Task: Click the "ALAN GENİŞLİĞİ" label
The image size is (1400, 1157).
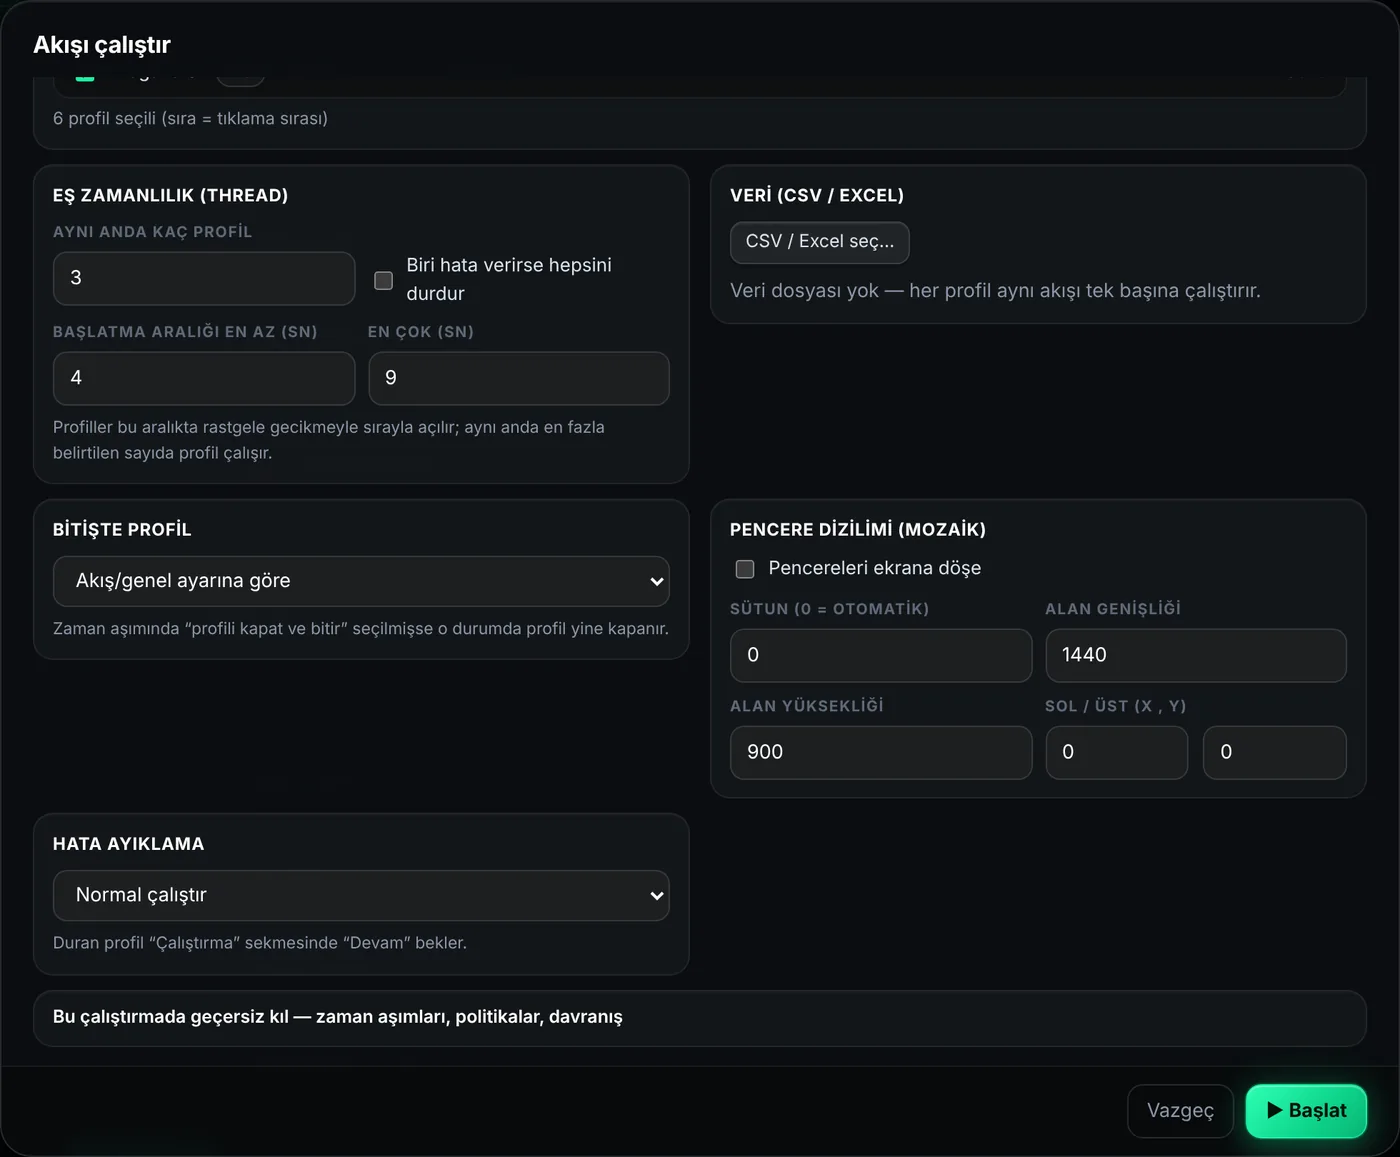Action: [1113, 609]
